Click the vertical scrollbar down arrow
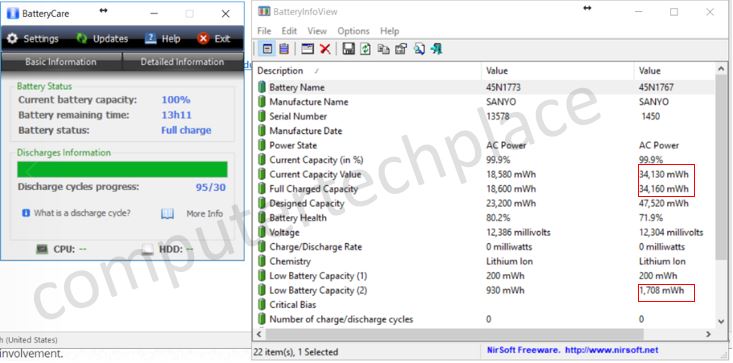 point(721,321)
